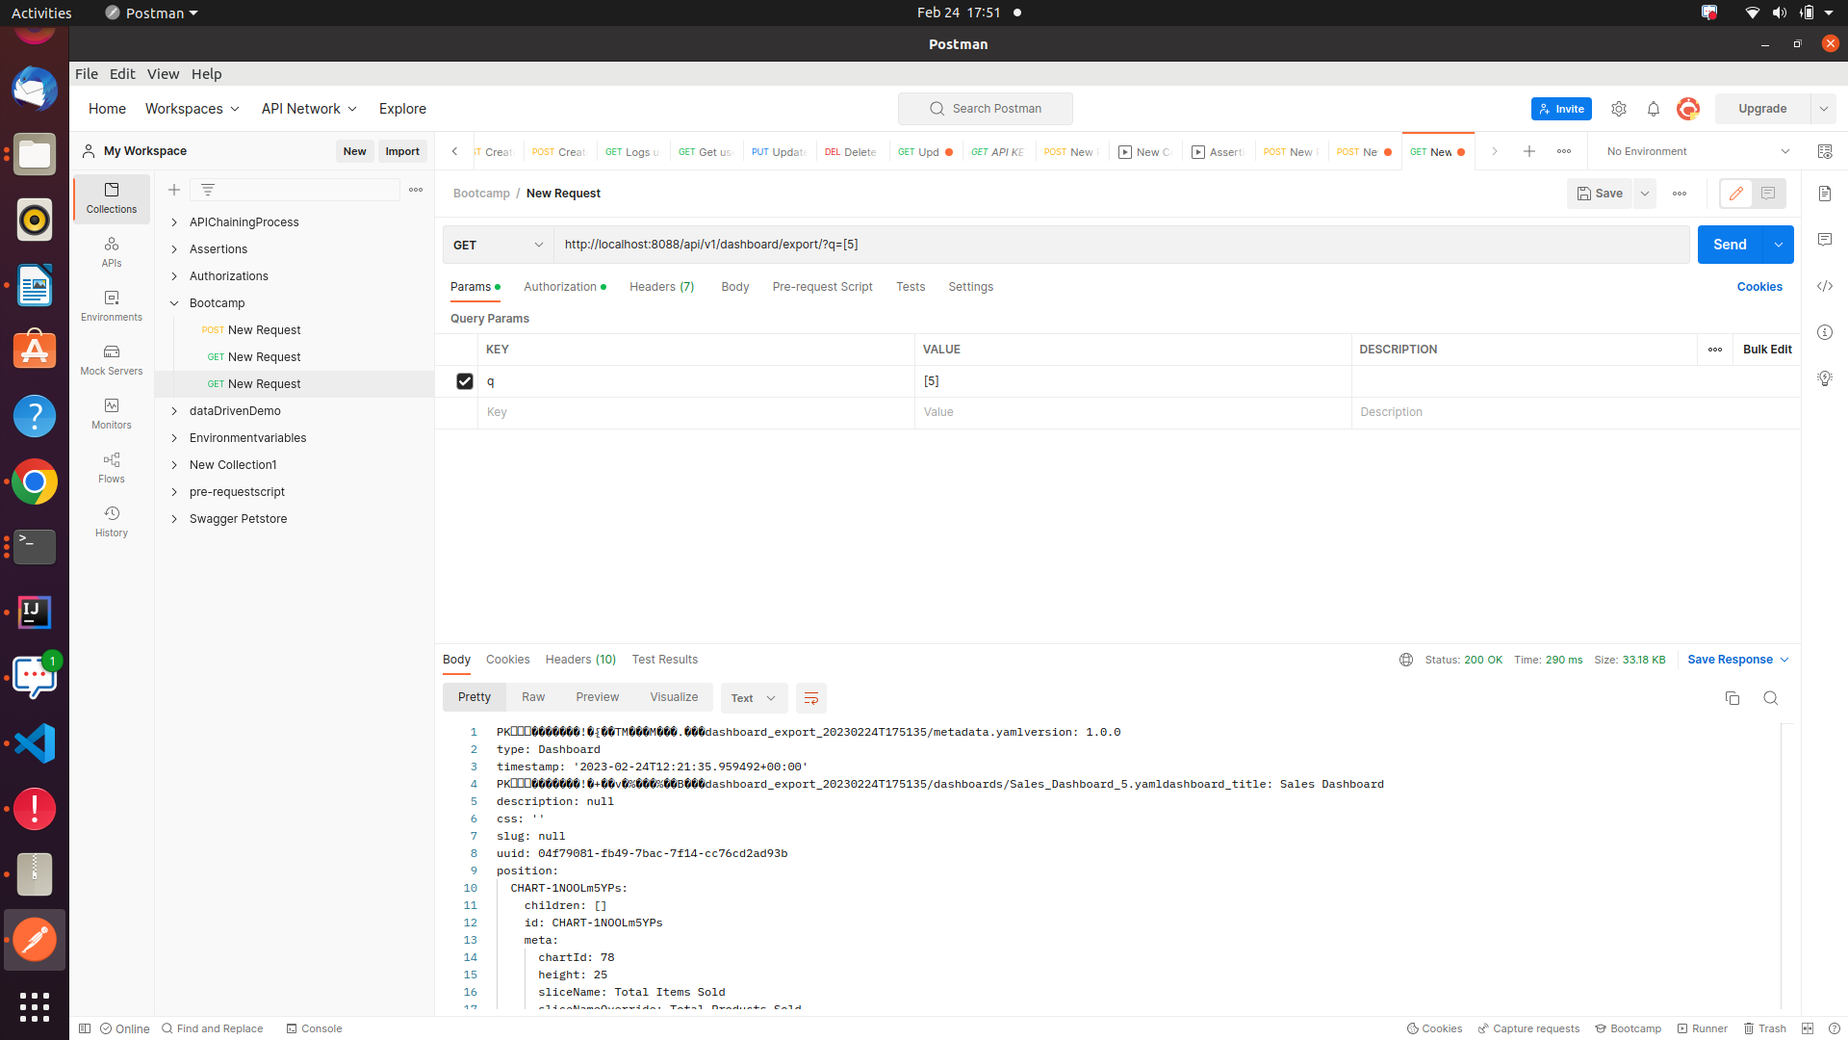
Task: Open the Send button dropdown arrow
Action: coord(1778,245)
